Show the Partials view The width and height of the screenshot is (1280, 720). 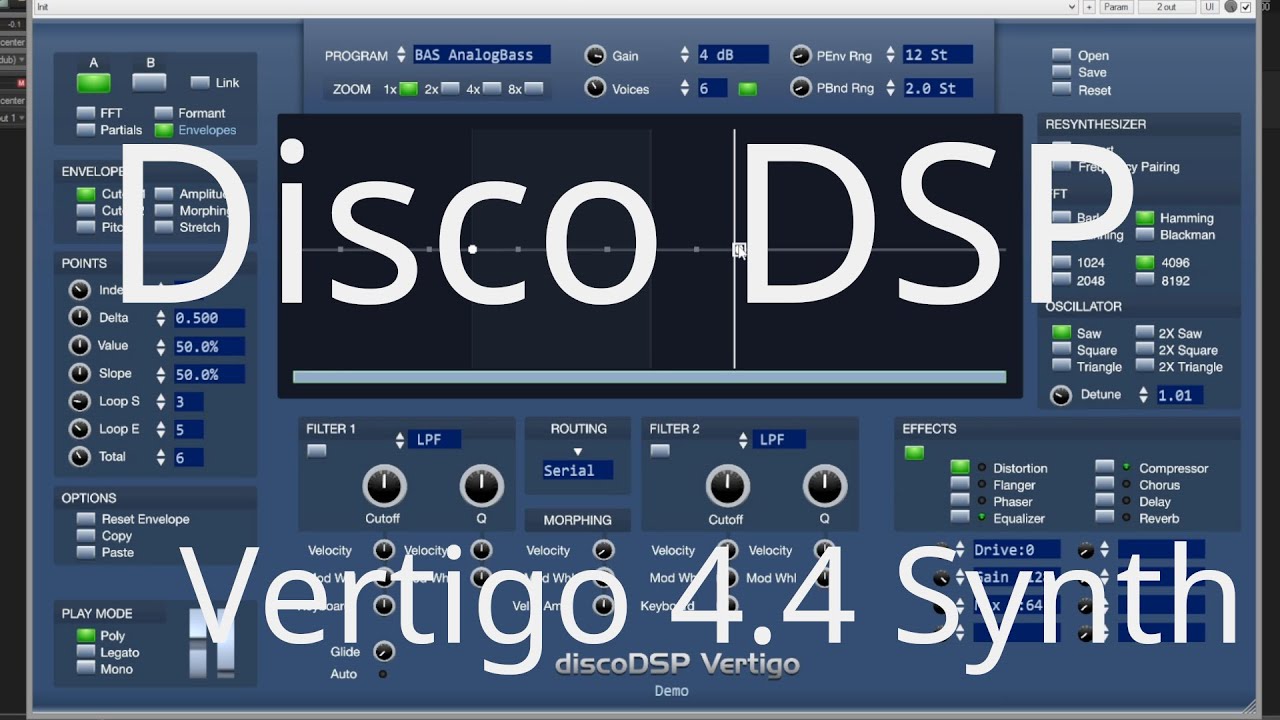pos(86,130)
